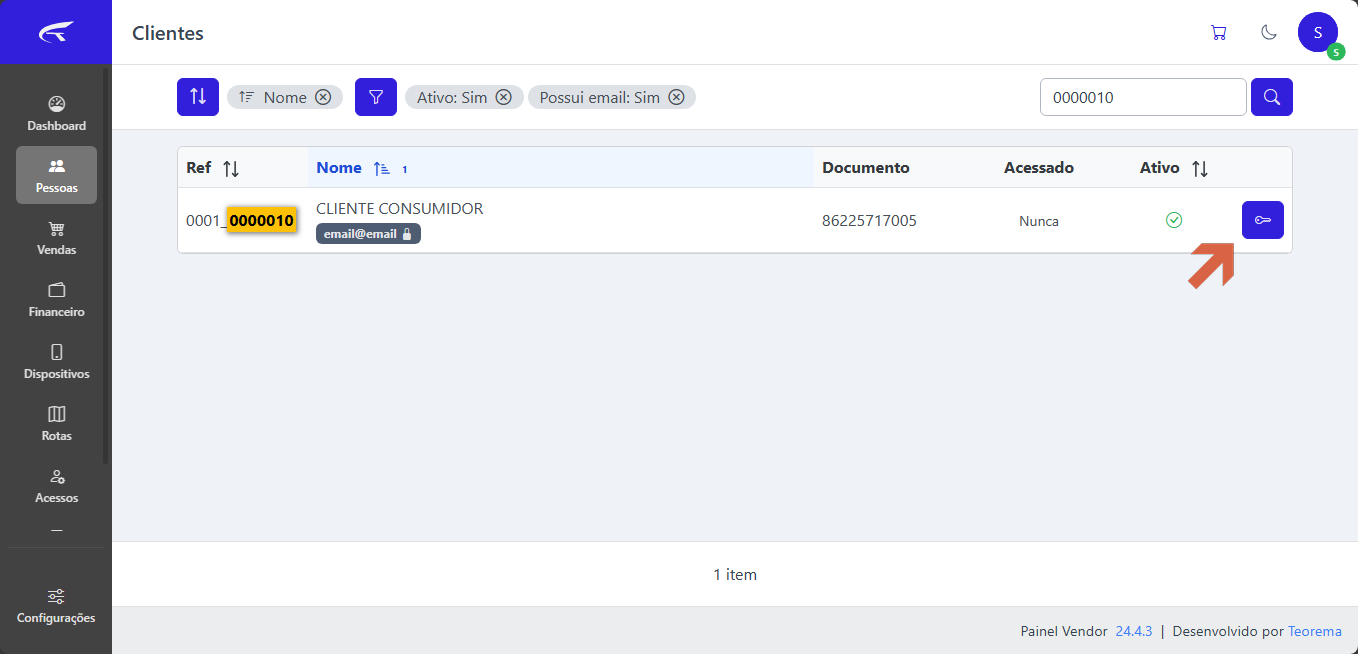
Task: Click the Nunca accessed value
Action: point(1039,221)
